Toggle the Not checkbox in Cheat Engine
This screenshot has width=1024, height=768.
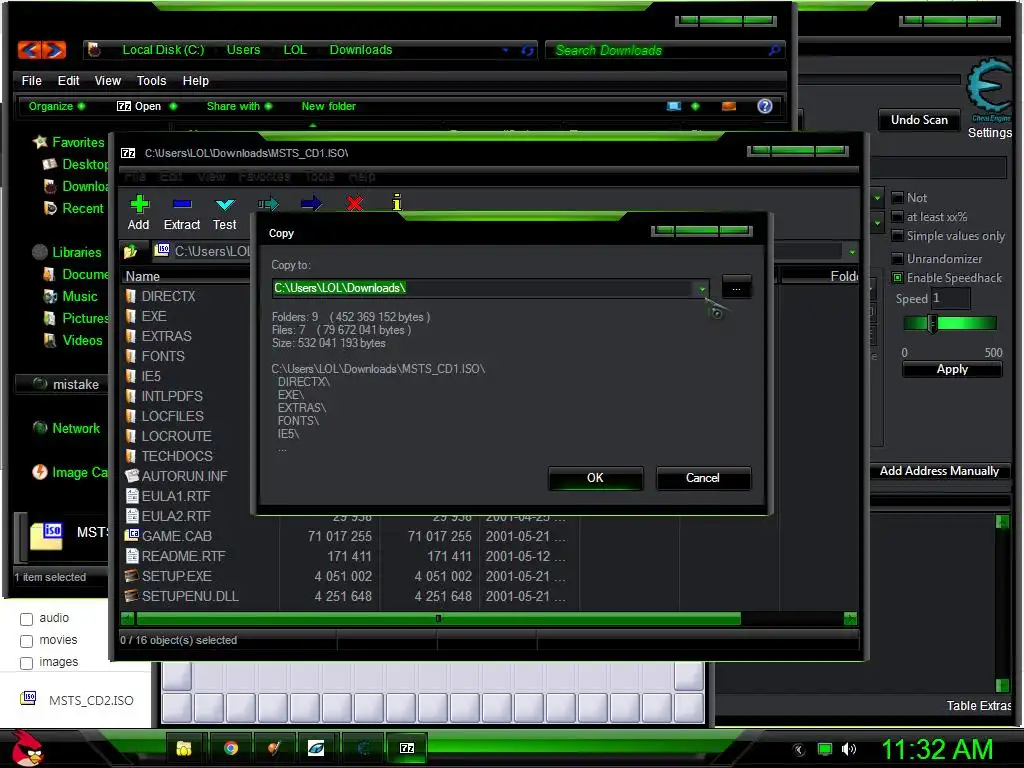point(897,197)
